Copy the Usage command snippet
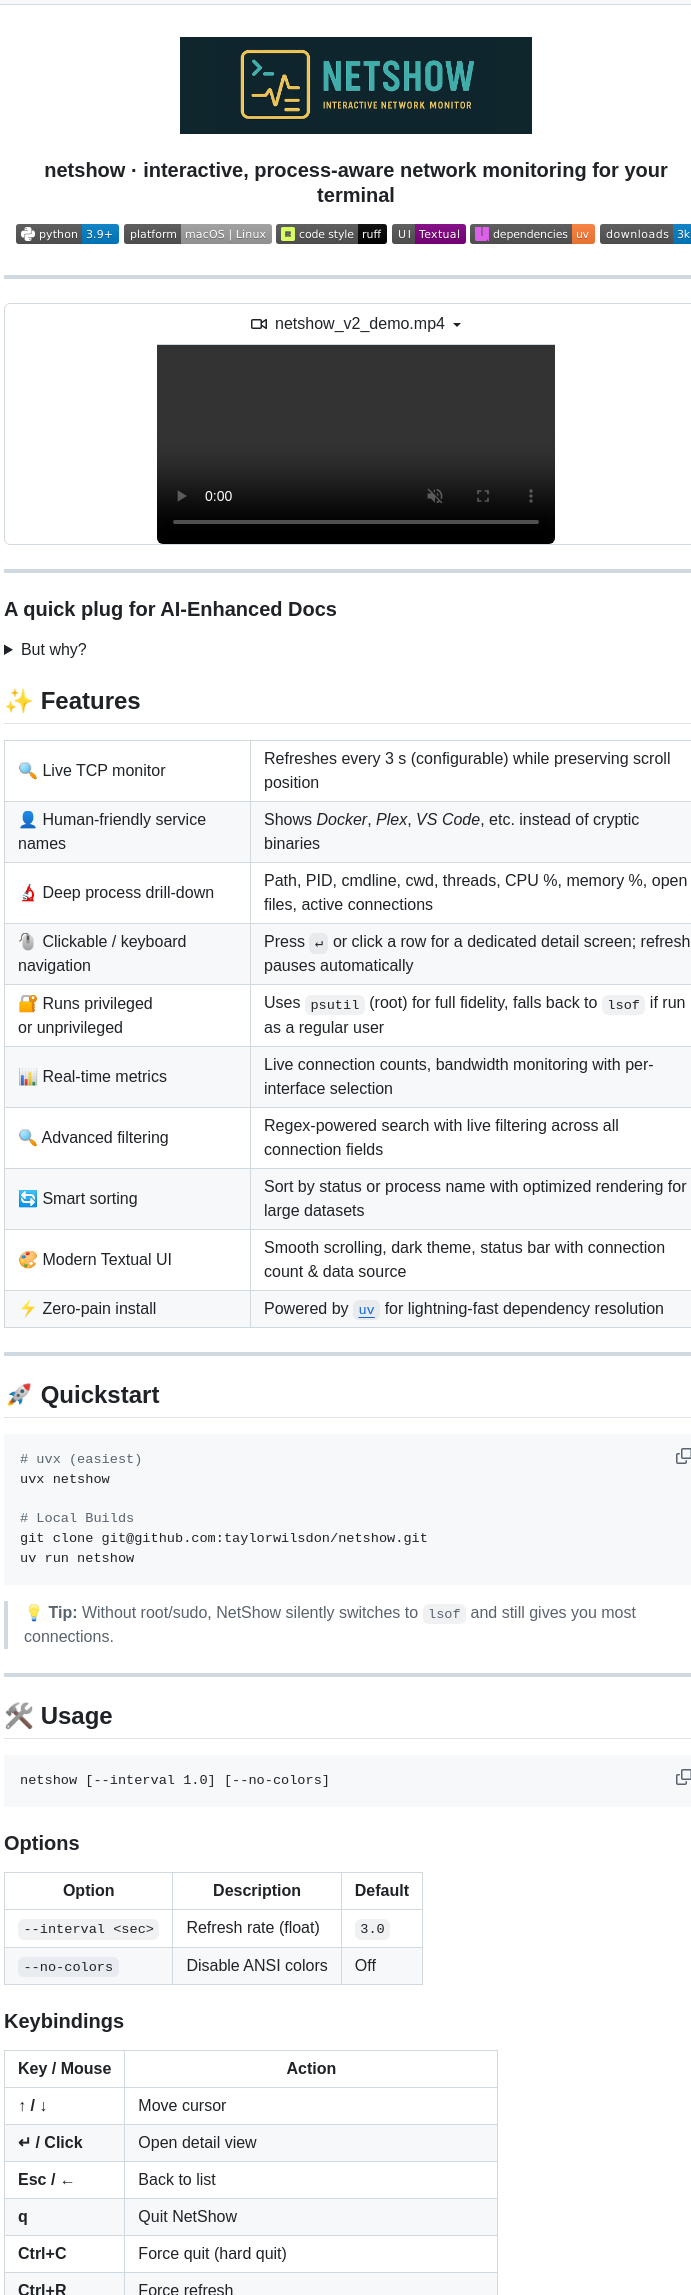The width and height of the screenshot is (691, 2295). 683,1777
